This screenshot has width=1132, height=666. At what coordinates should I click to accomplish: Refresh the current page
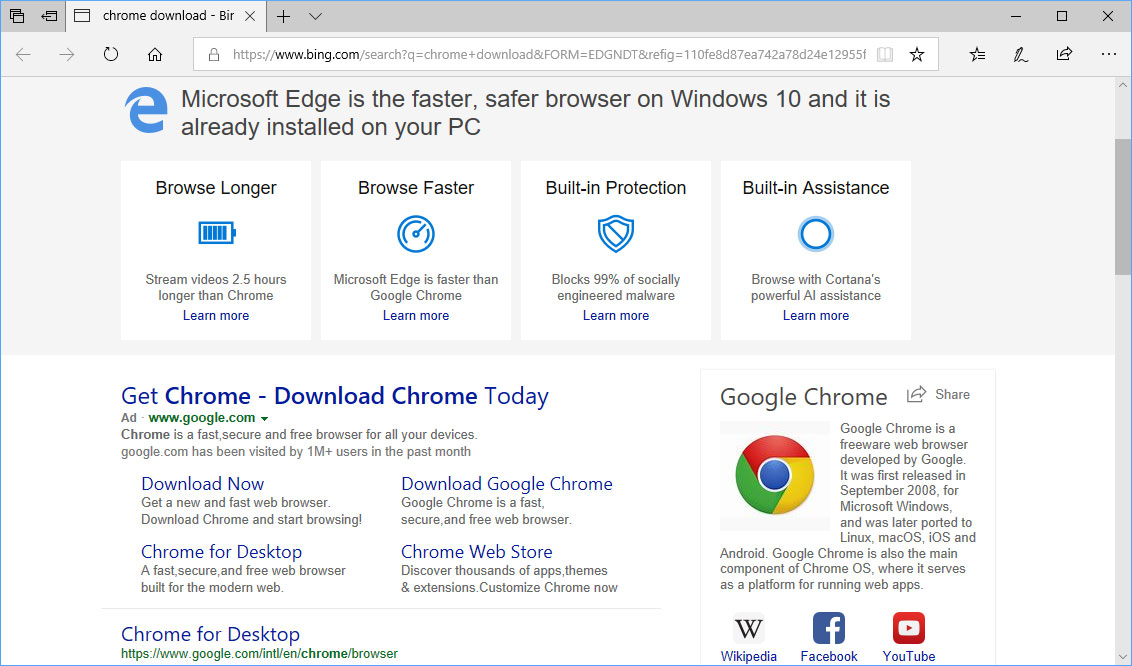(110, 54)
